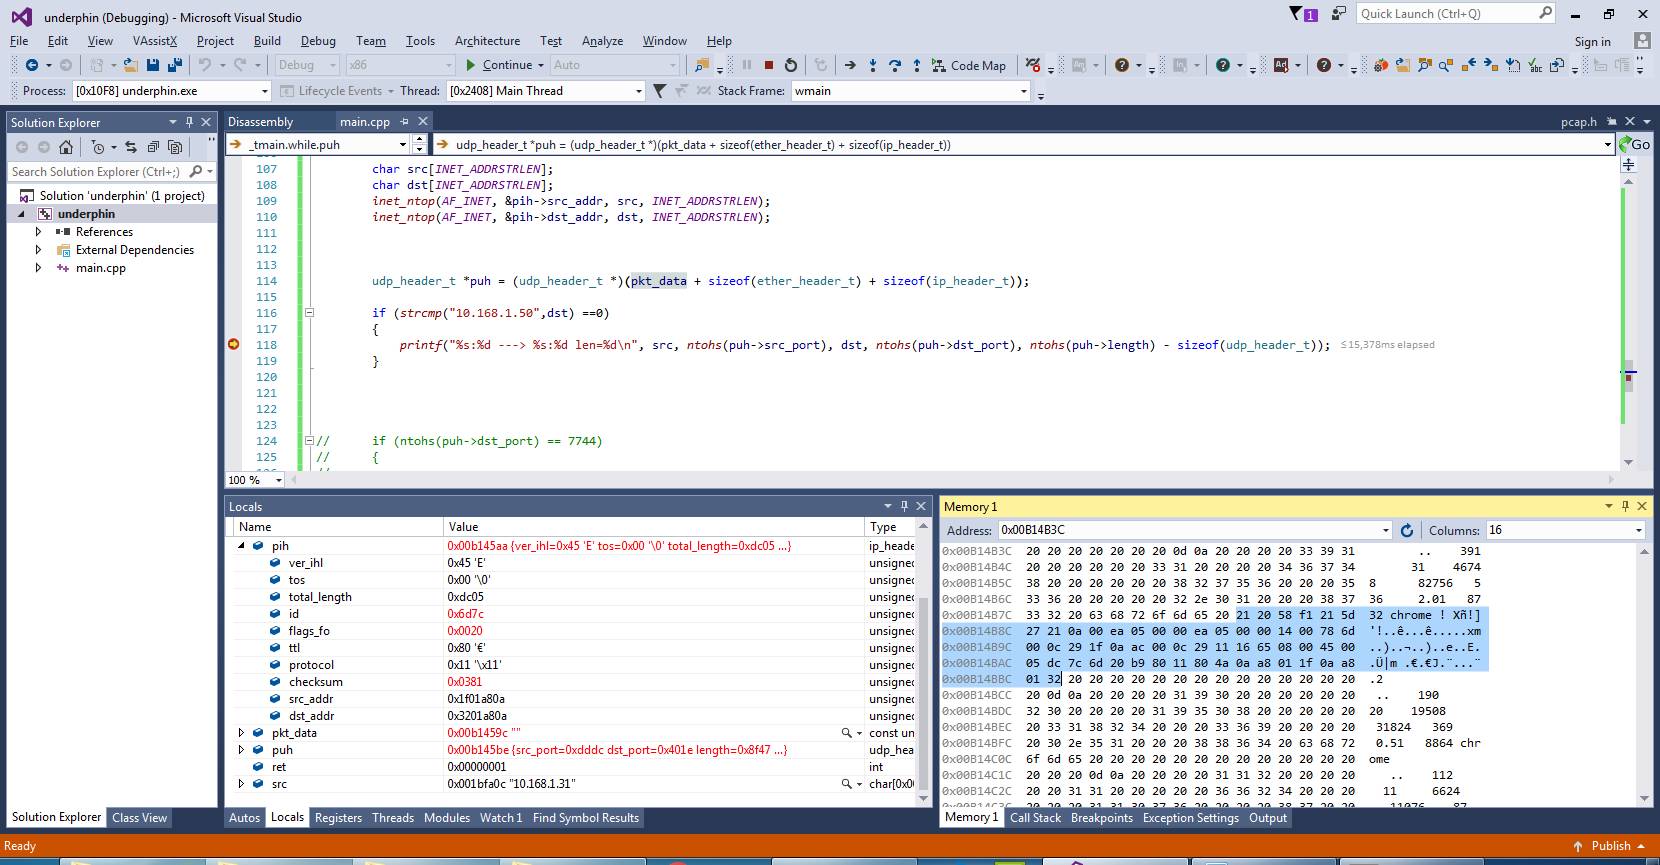Click the Step Out icon
The image size is (1660, 865).
point(917,65)
